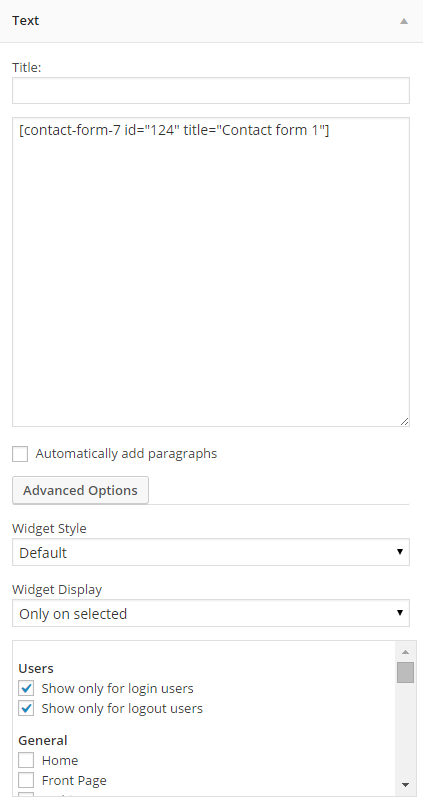Uncheck Show only for login users

pos(26,688)
